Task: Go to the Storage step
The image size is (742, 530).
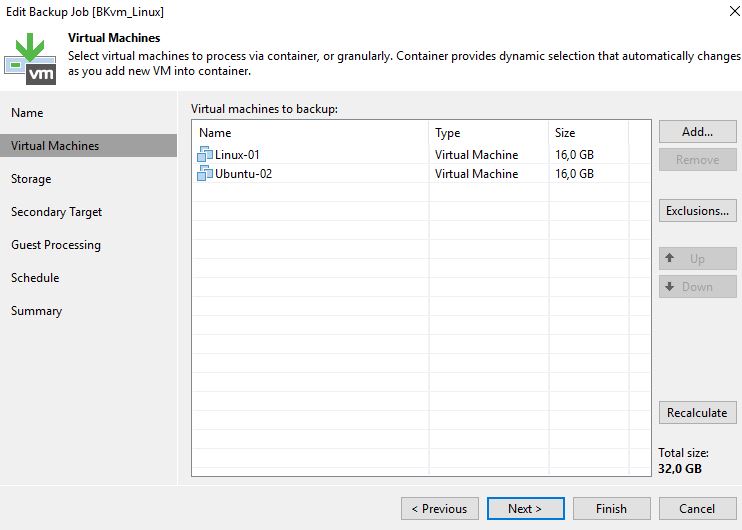Action: (x=31, y=179)
